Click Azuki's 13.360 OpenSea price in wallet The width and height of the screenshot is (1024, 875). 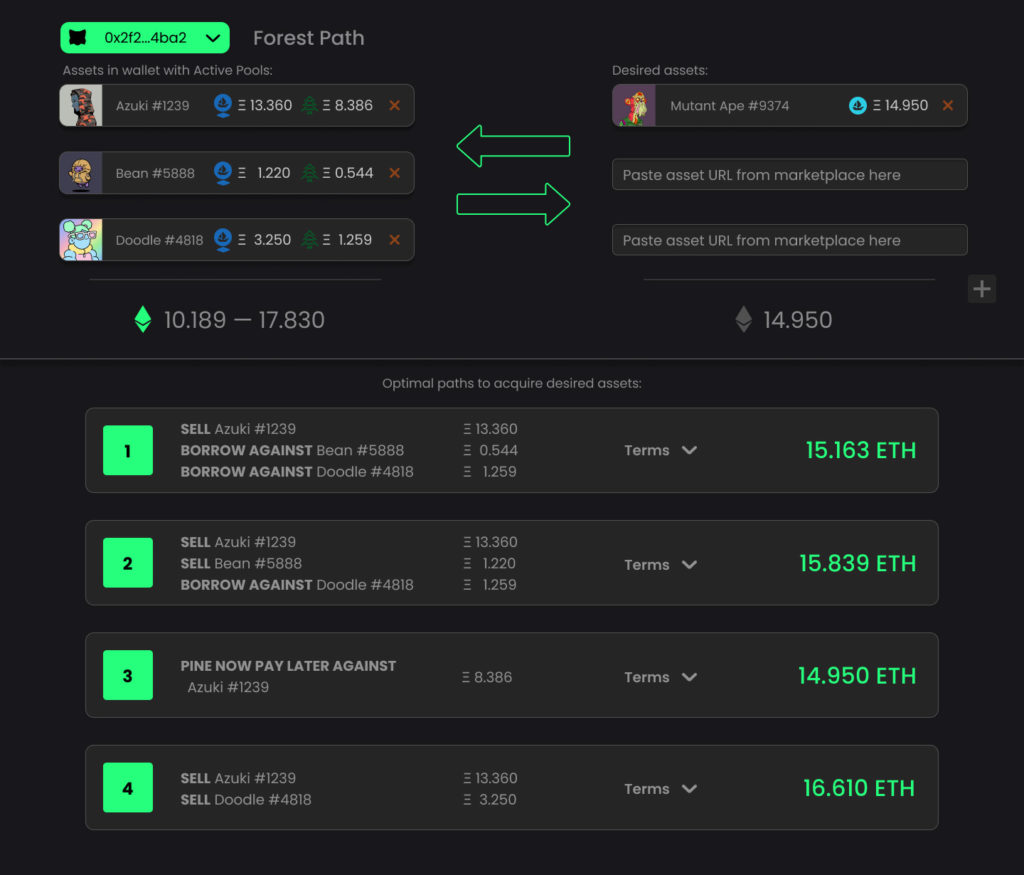264,105
